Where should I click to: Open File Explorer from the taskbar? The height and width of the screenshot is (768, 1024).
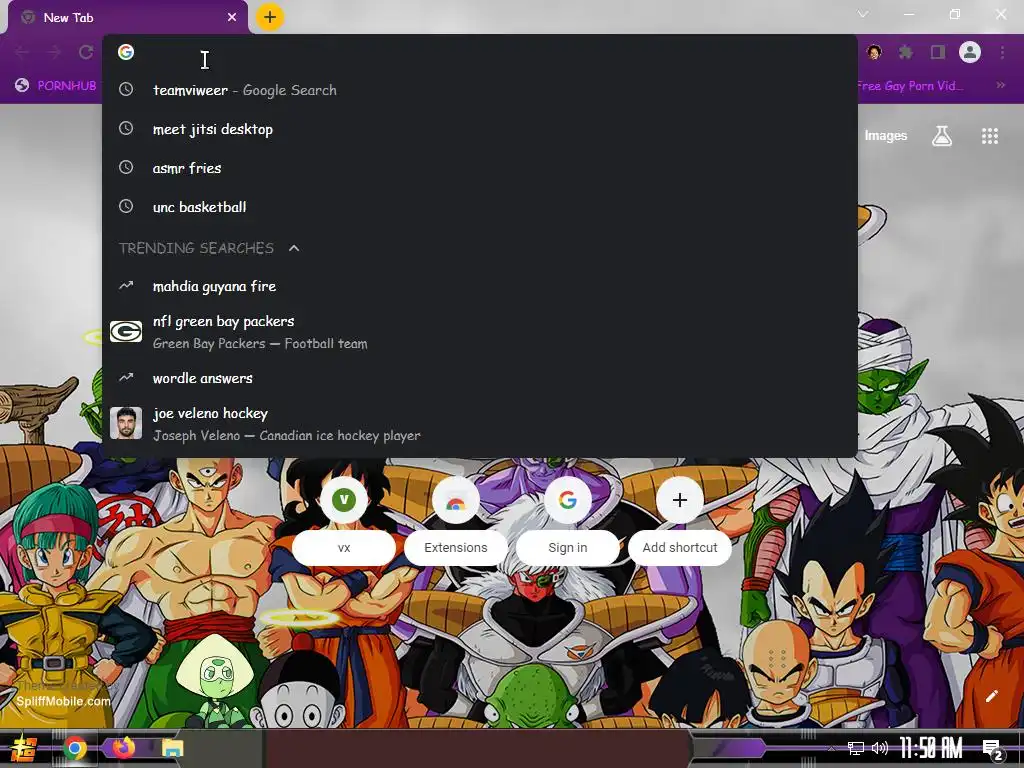[x=173, y=748]
